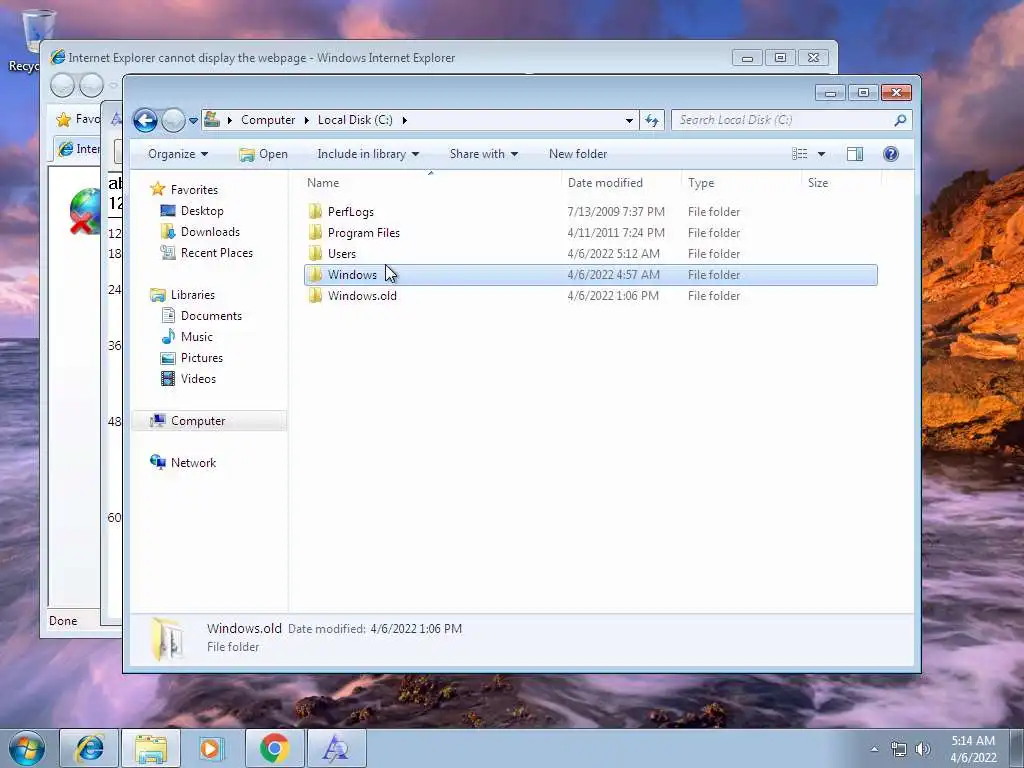
Task: Click Windows Explorer taskbar icon
Action: pos(151,748)
